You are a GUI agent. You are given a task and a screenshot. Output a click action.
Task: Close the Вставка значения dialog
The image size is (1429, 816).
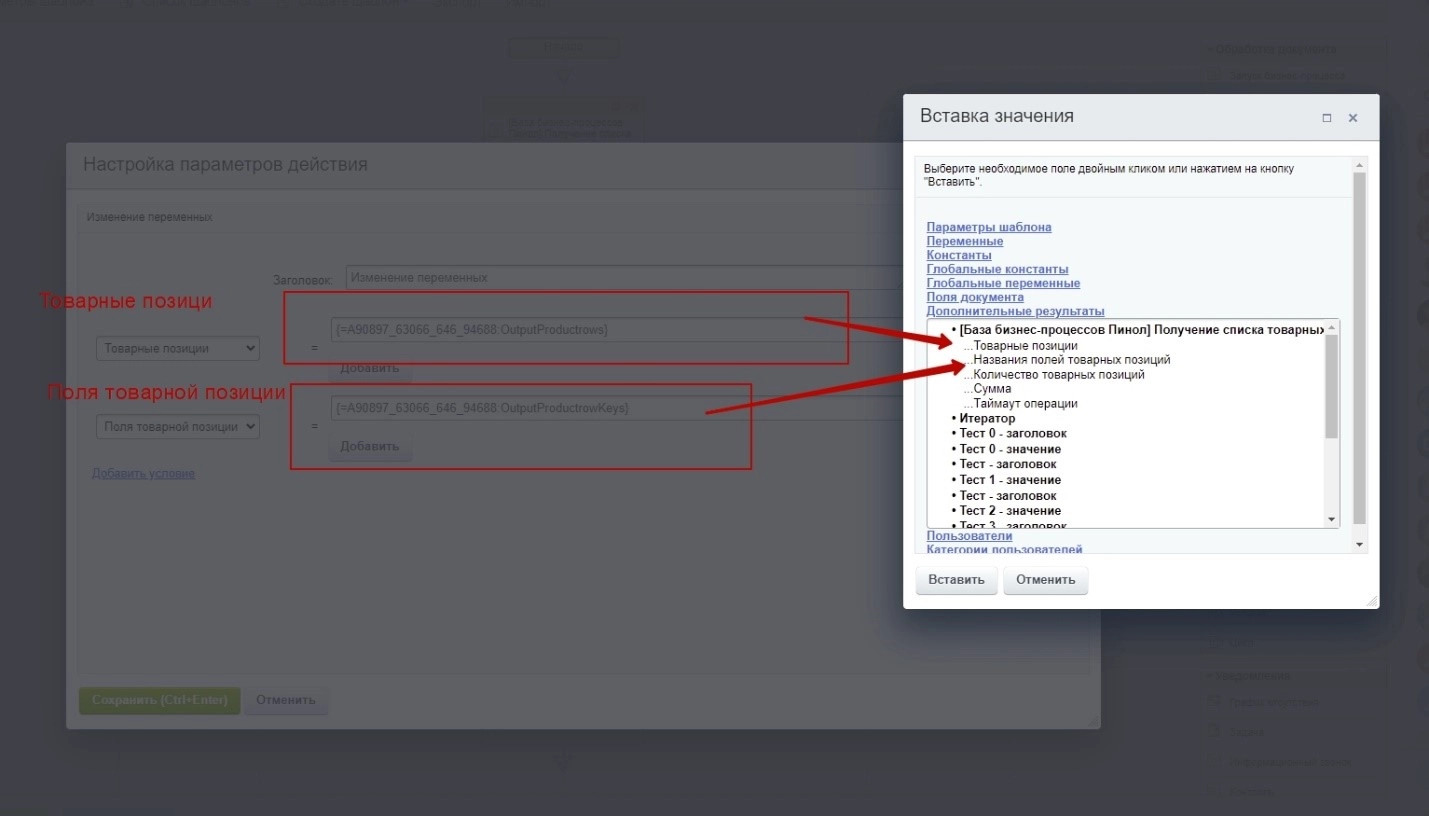coord(1353,118)
